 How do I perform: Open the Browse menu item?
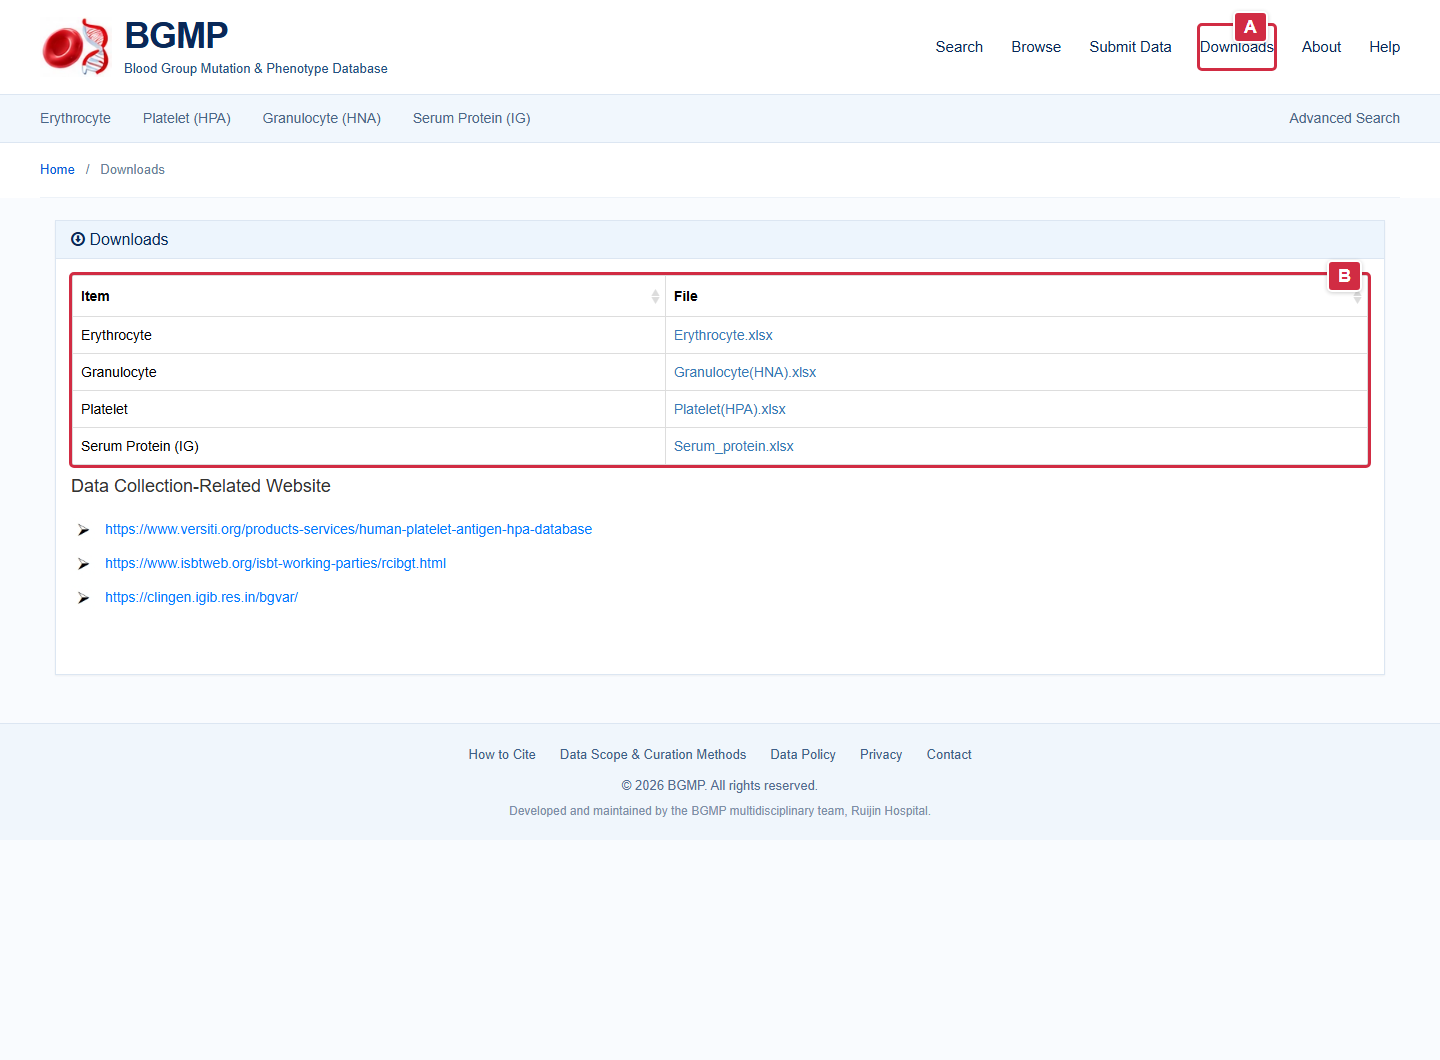tap(1036, 47)
